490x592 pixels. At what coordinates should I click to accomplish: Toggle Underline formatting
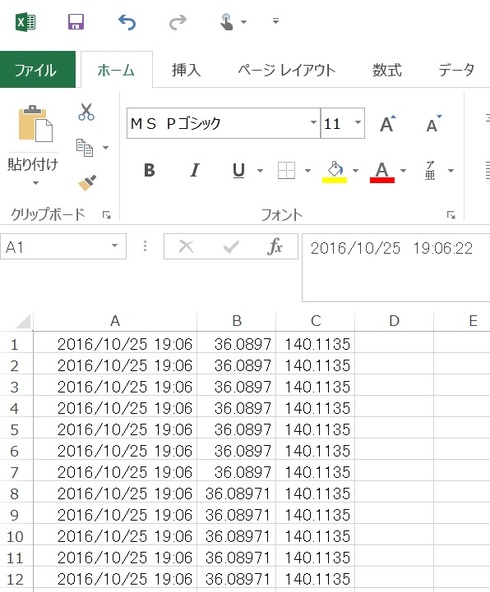click(239, 170)
